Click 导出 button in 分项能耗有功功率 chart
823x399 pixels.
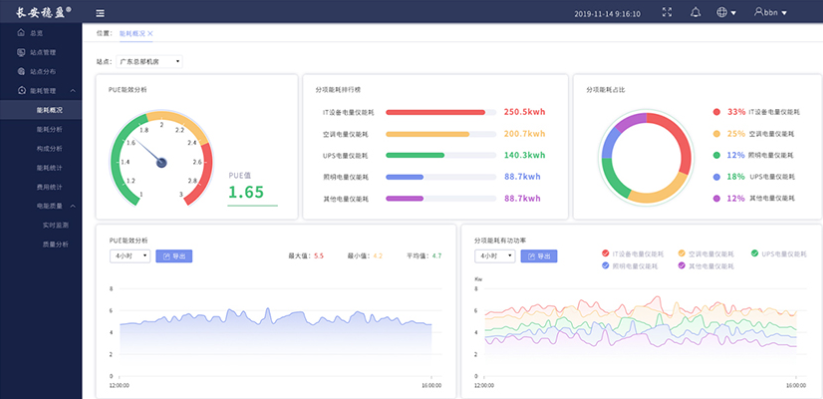point(539,256)
